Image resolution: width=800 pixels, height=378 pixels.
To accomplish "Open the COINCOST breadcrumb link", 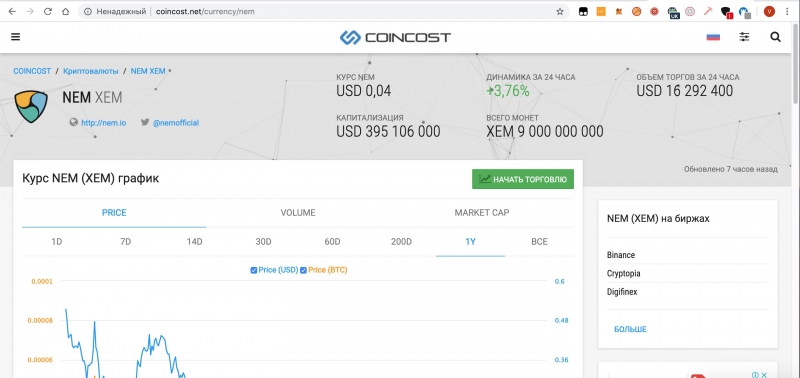I will coord(32,71).
